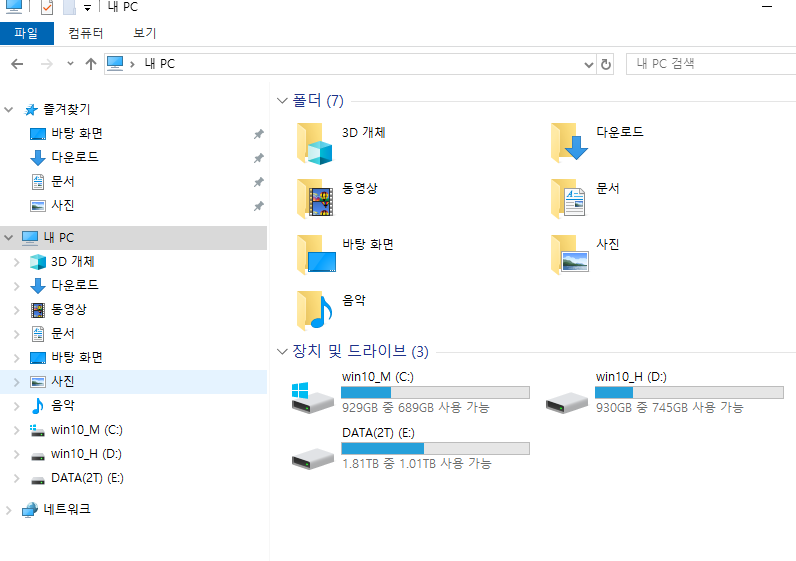Open the 컴퓨터 ribbon tab
Screen dimensions: 796x561
click(x=86, y=34)
